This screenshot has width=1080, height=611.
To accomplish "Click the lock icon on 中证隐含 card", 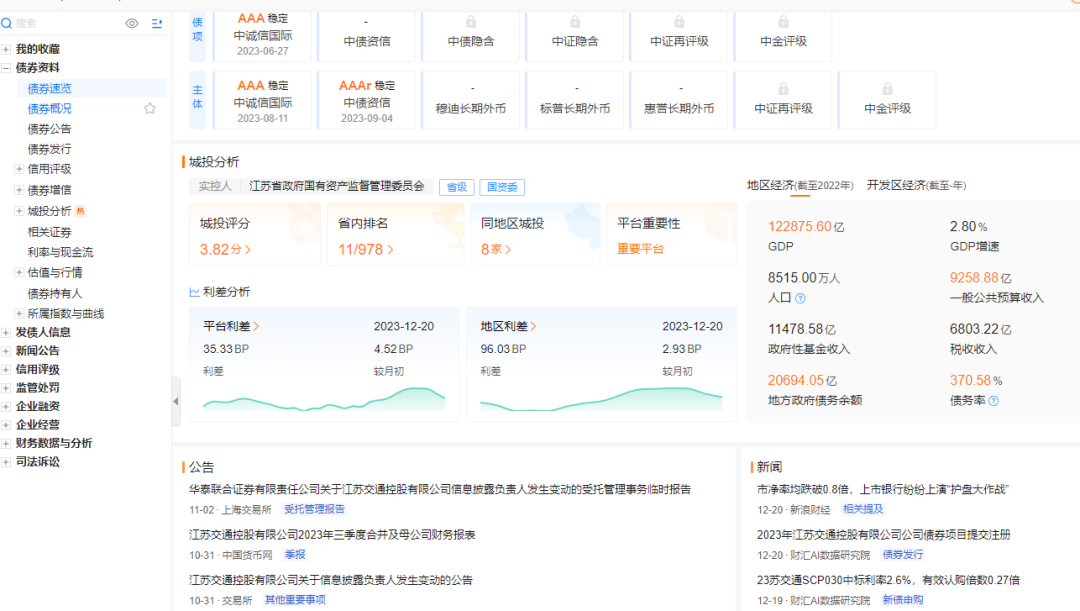I will pos(575,22).
